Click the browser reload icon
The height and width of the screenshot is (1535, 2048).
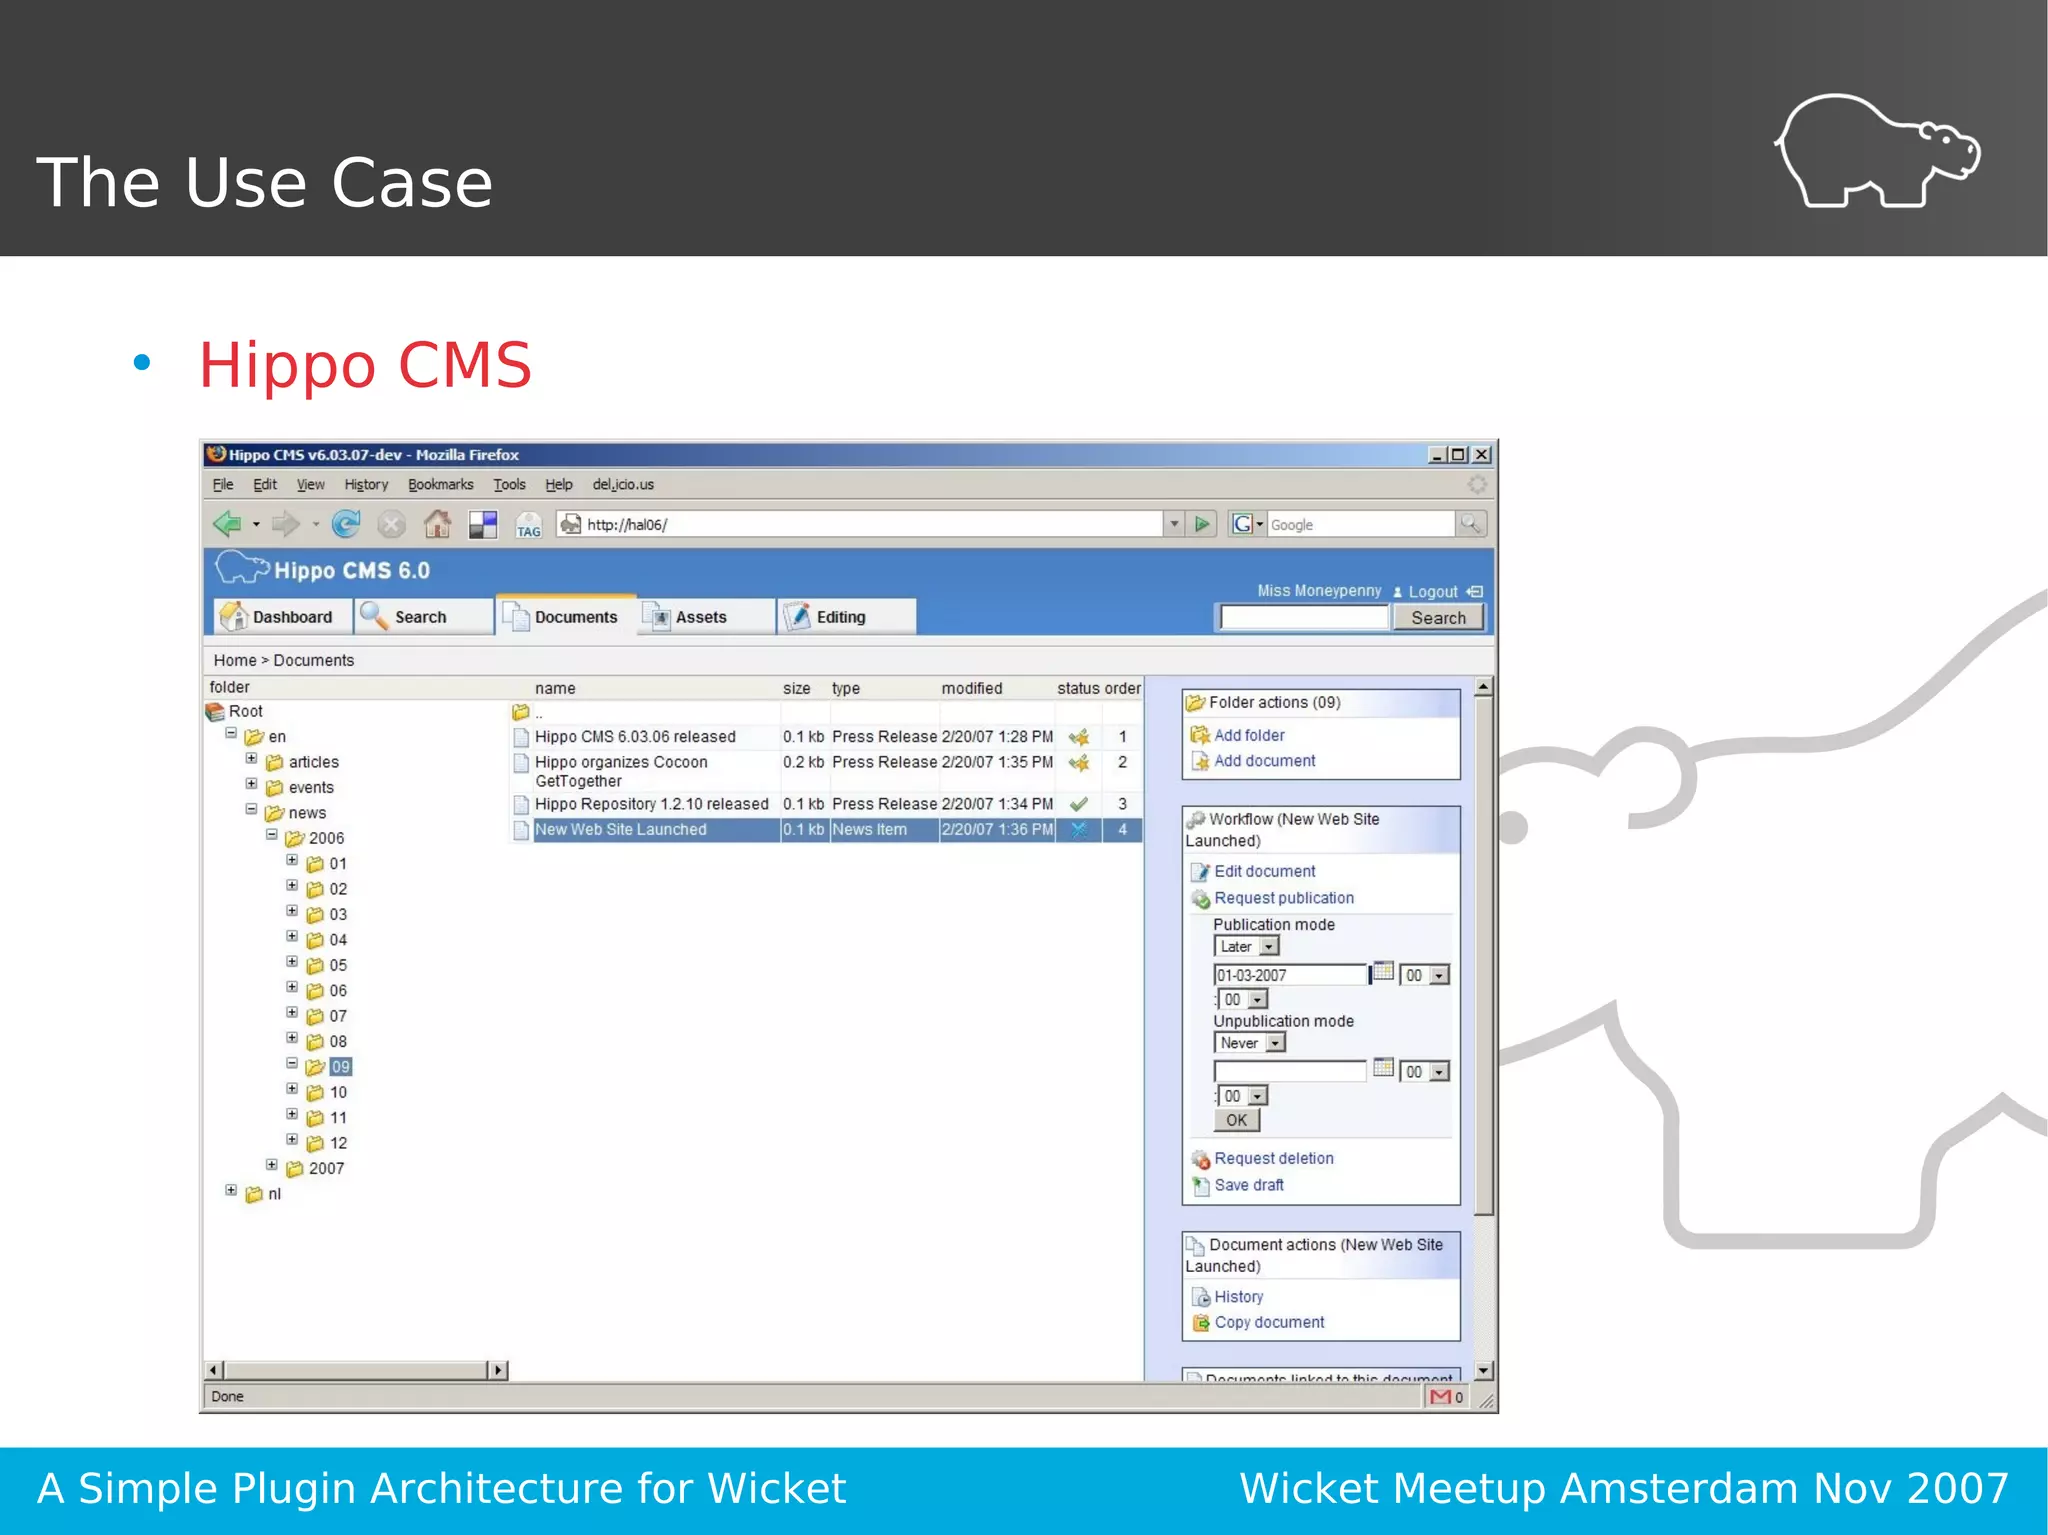346,523
